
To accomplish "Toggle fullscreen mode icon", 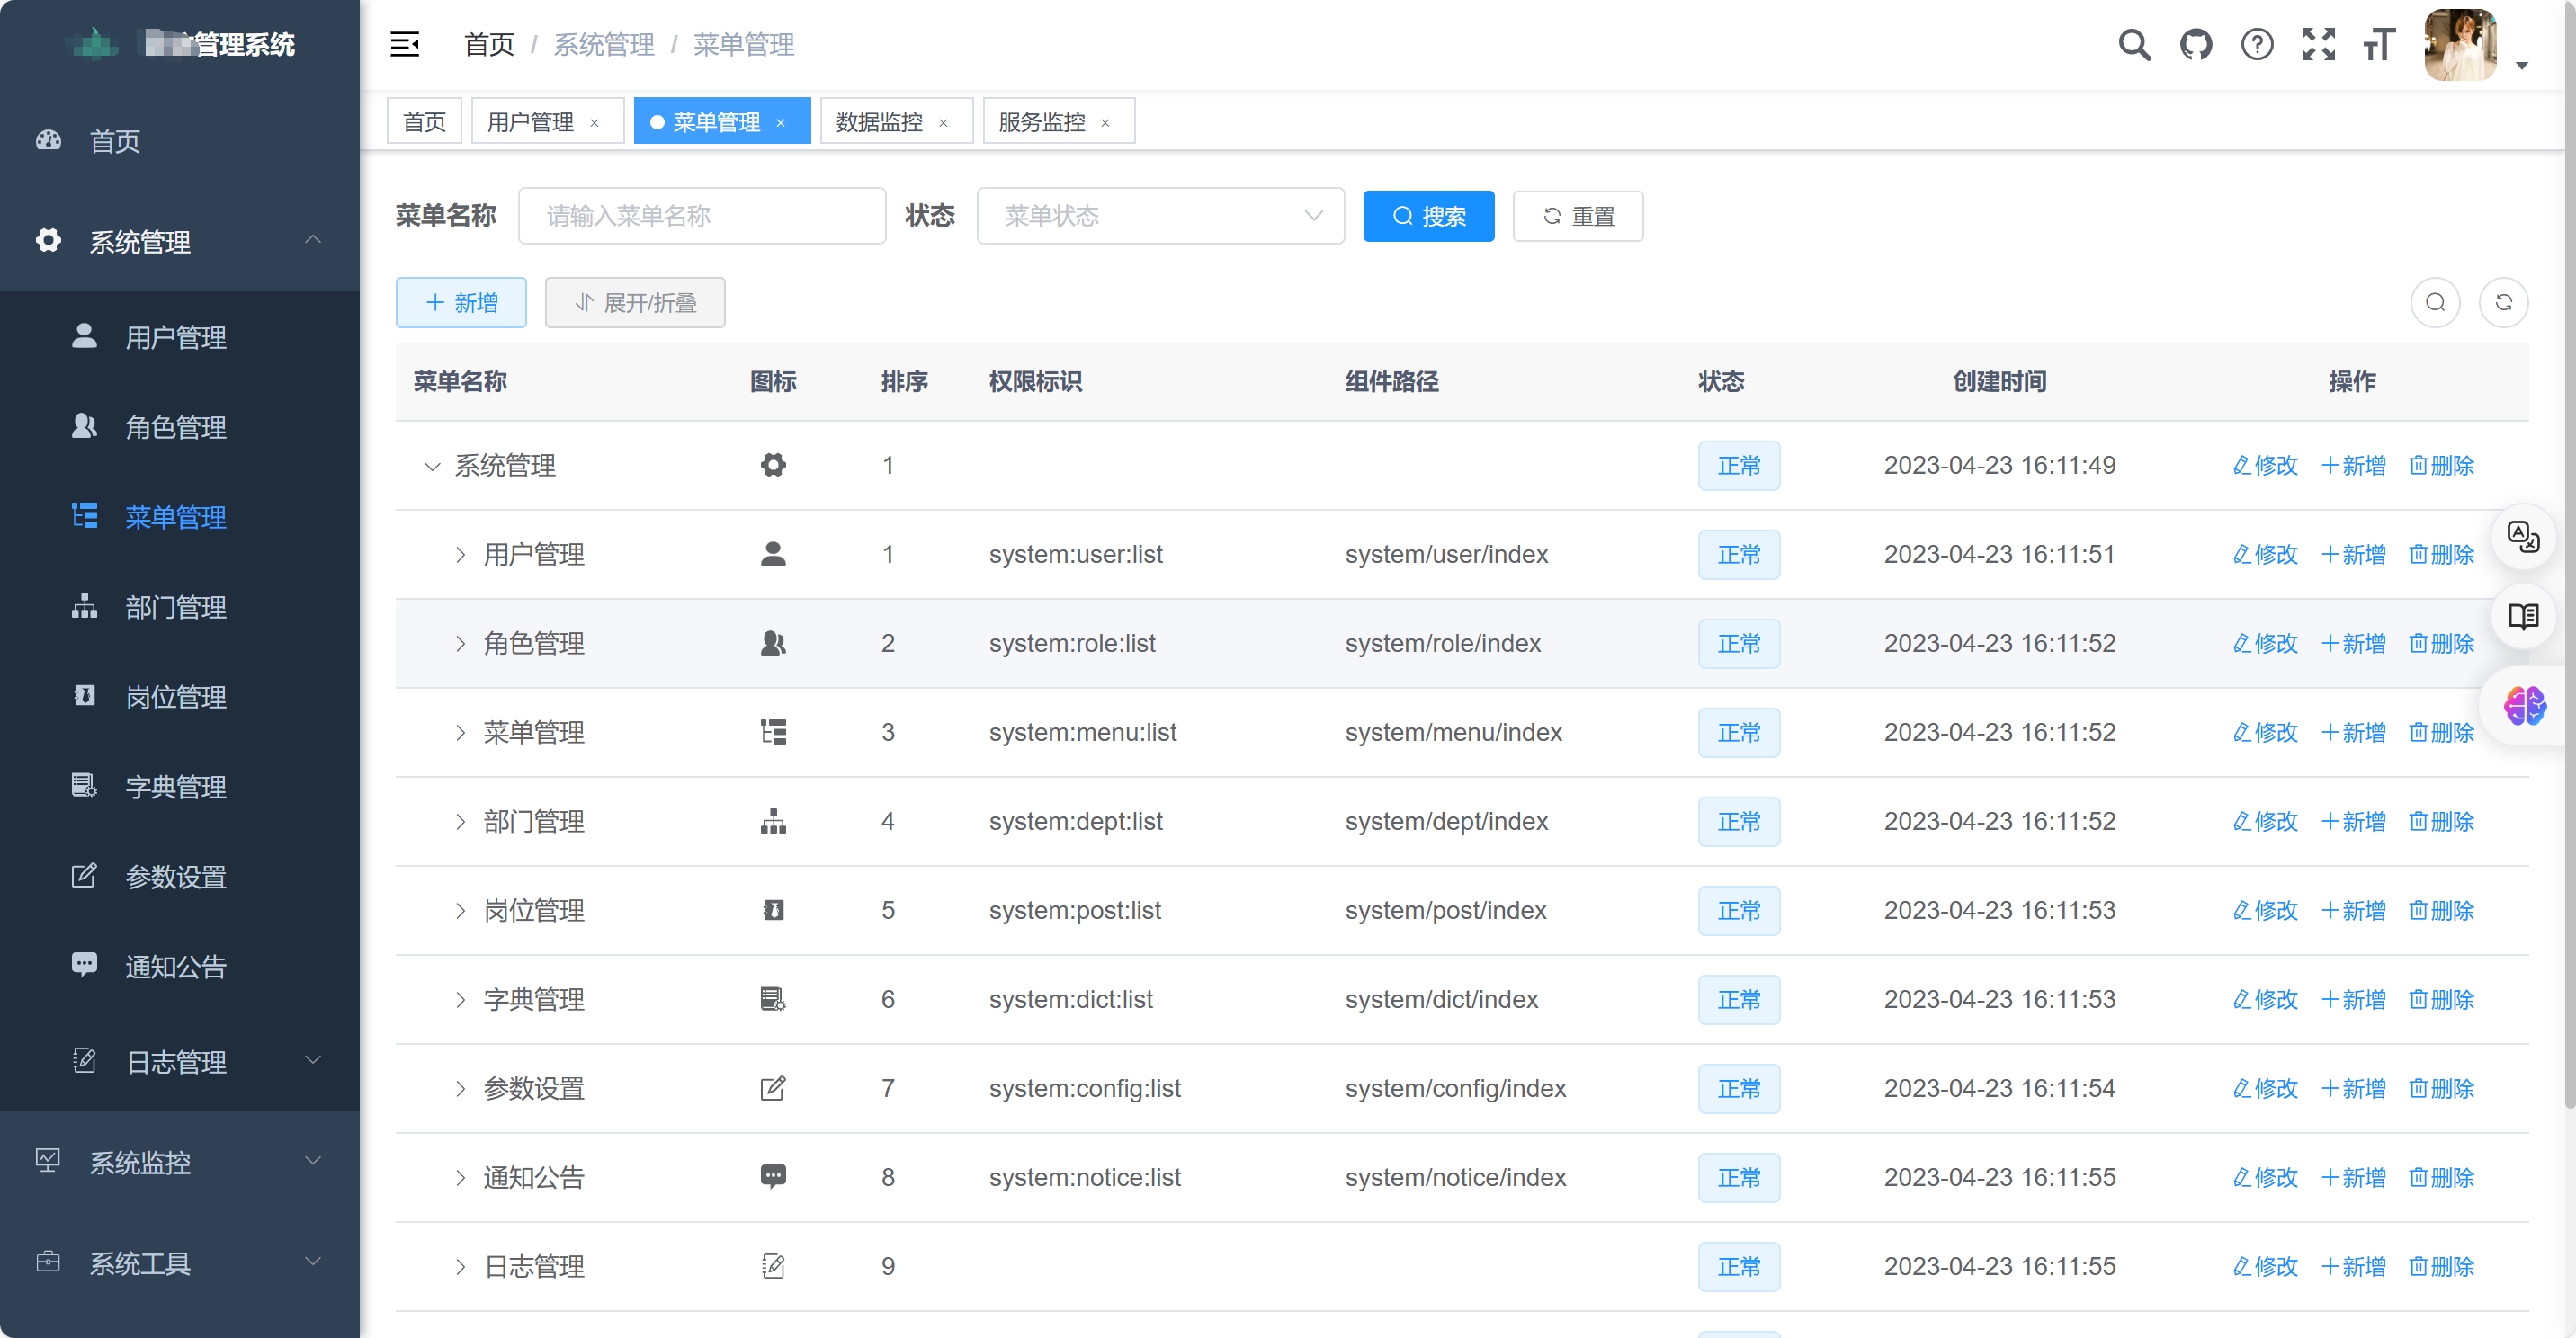I will tap(2318, 44).
